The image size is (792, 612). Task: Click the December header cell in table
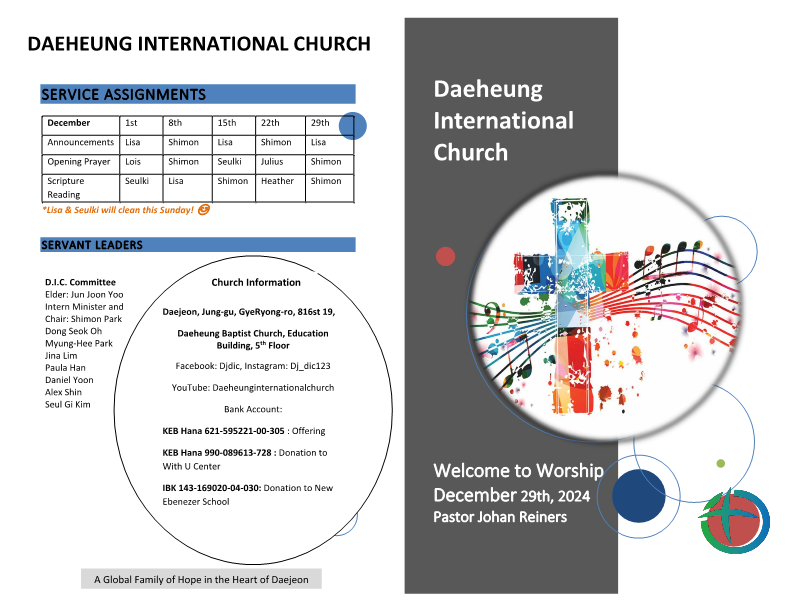coord(69,123)
